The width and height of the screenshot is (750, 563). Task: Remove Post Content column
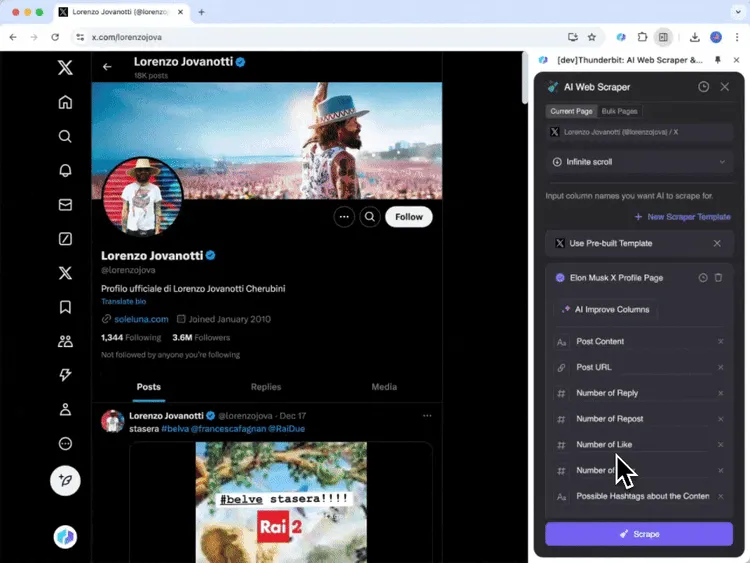[x=720, y=342]
